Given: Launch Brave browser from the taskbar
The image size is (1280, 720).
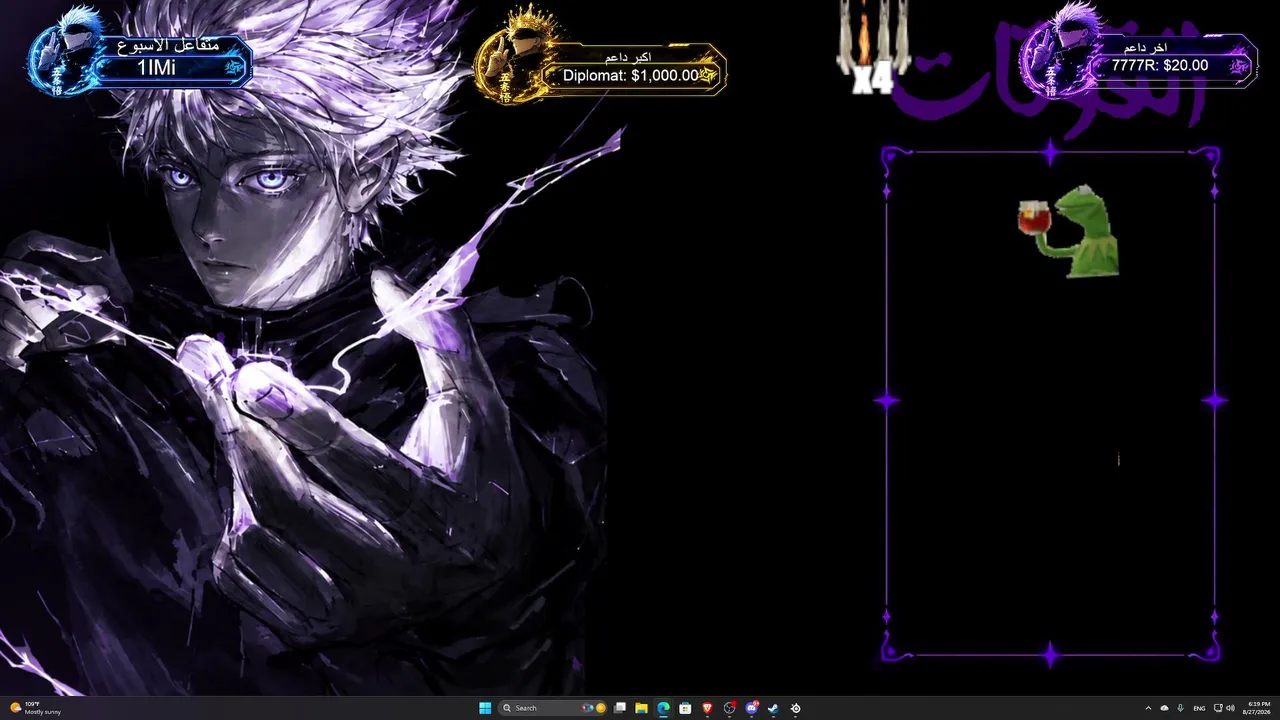Looking at the screenshot, I should click(x=707, y=708).
